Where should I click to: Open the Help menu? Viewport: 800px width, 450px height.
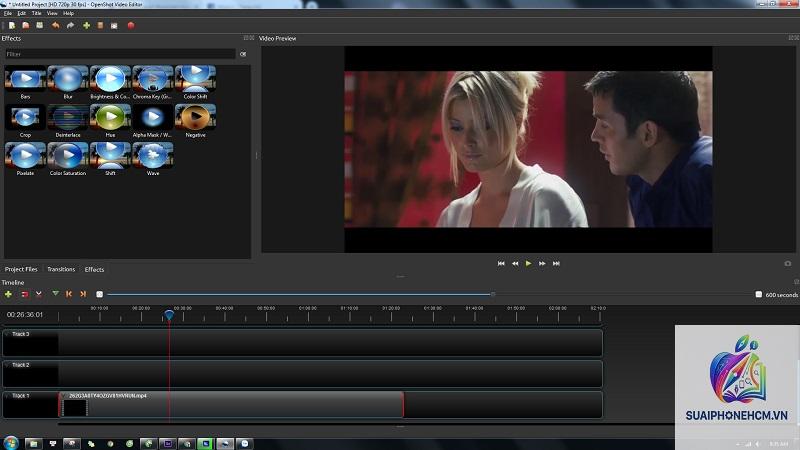[68, 13]
